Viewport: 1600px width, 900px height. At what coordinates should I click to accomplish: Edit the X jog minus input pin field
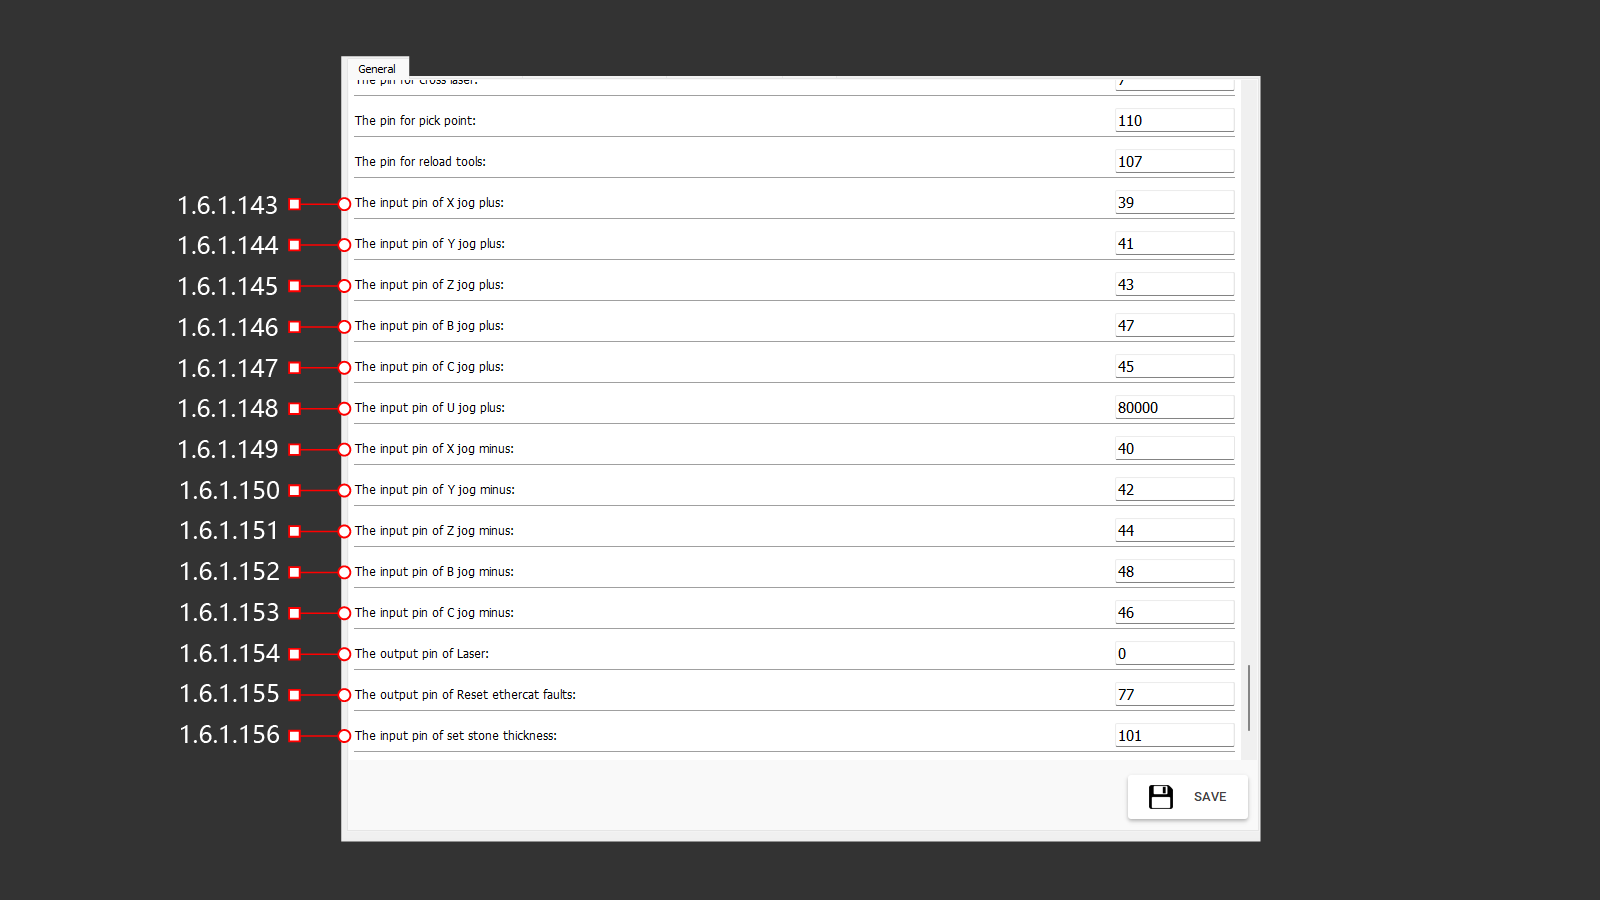1173,449
